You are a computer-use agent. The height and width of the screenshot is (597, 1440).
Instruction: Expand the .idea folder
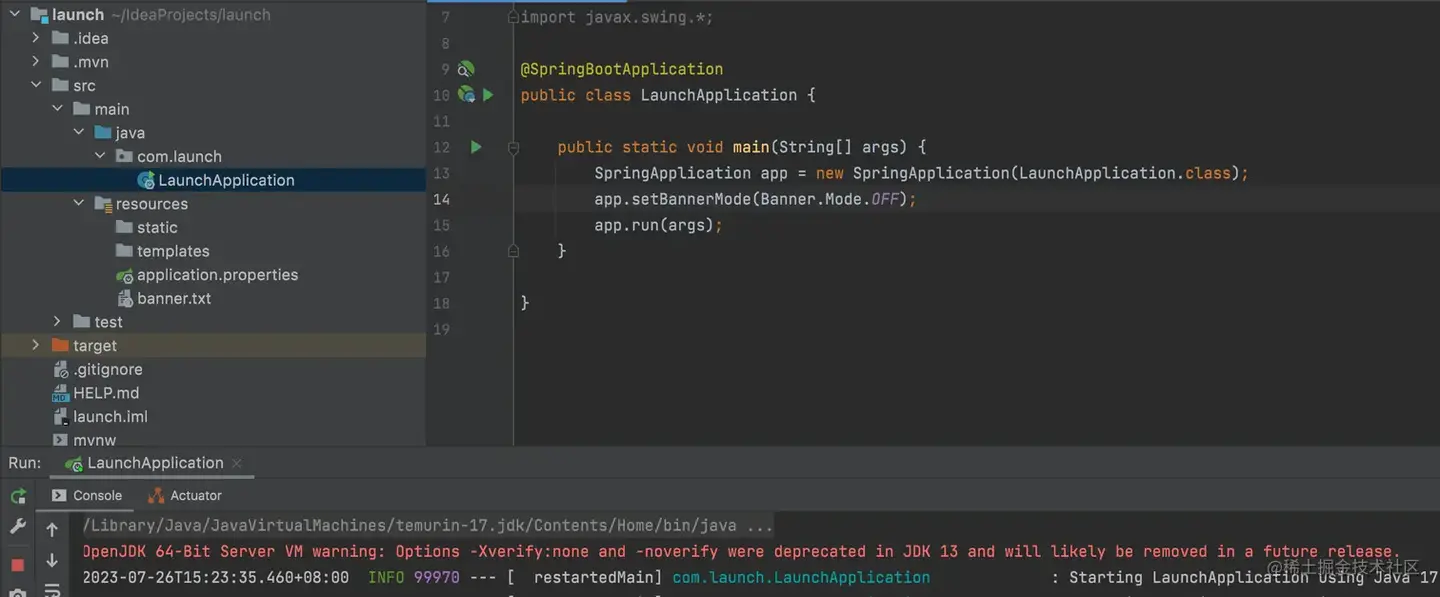click(36, 37)
